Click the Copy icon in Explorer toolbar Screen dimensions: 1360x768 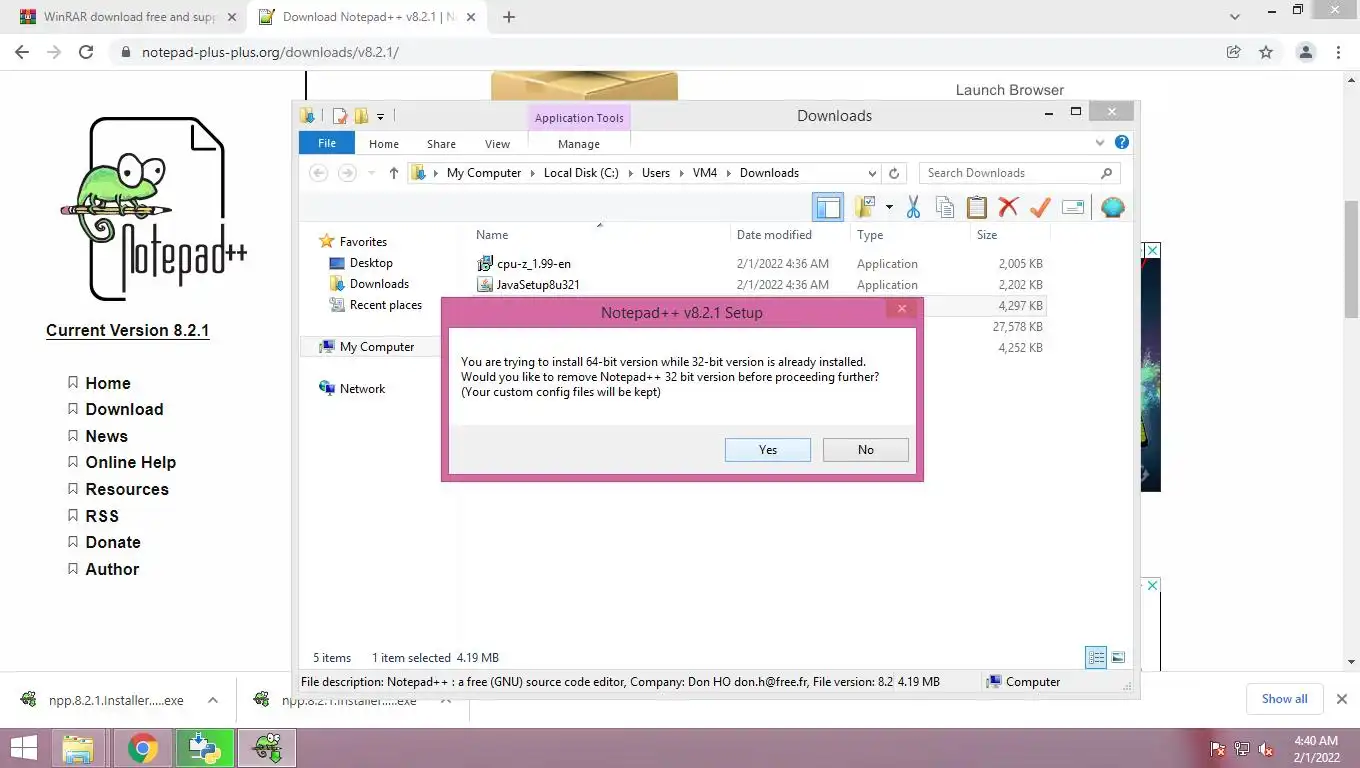click(945, 207)
